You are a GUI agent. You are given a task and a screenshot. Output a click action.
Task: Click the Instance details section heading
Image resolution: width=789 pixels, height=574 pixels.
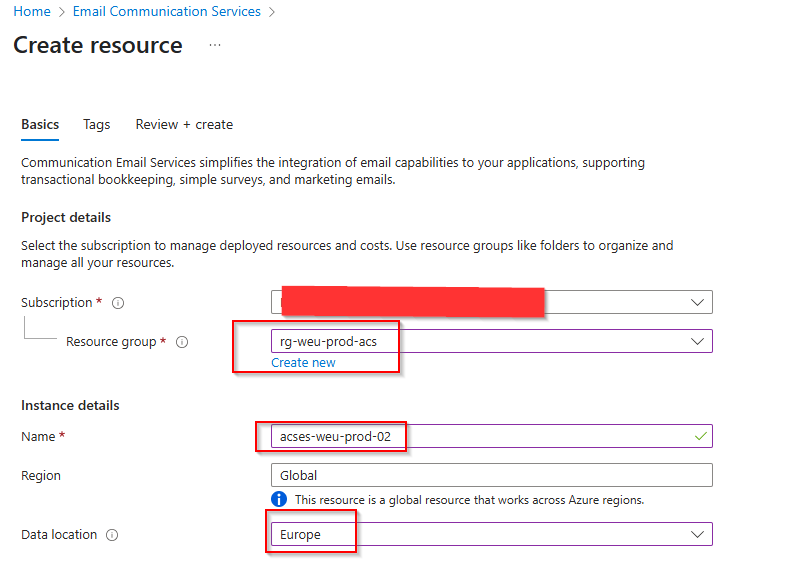[70, 406]
